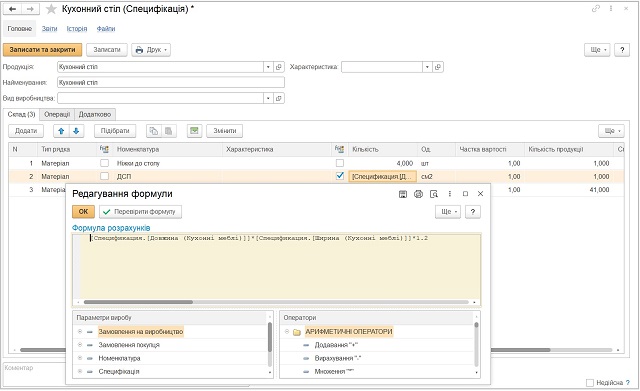Open help with ? button in main toolbar

pyautogui.click(x=622, y=50)
